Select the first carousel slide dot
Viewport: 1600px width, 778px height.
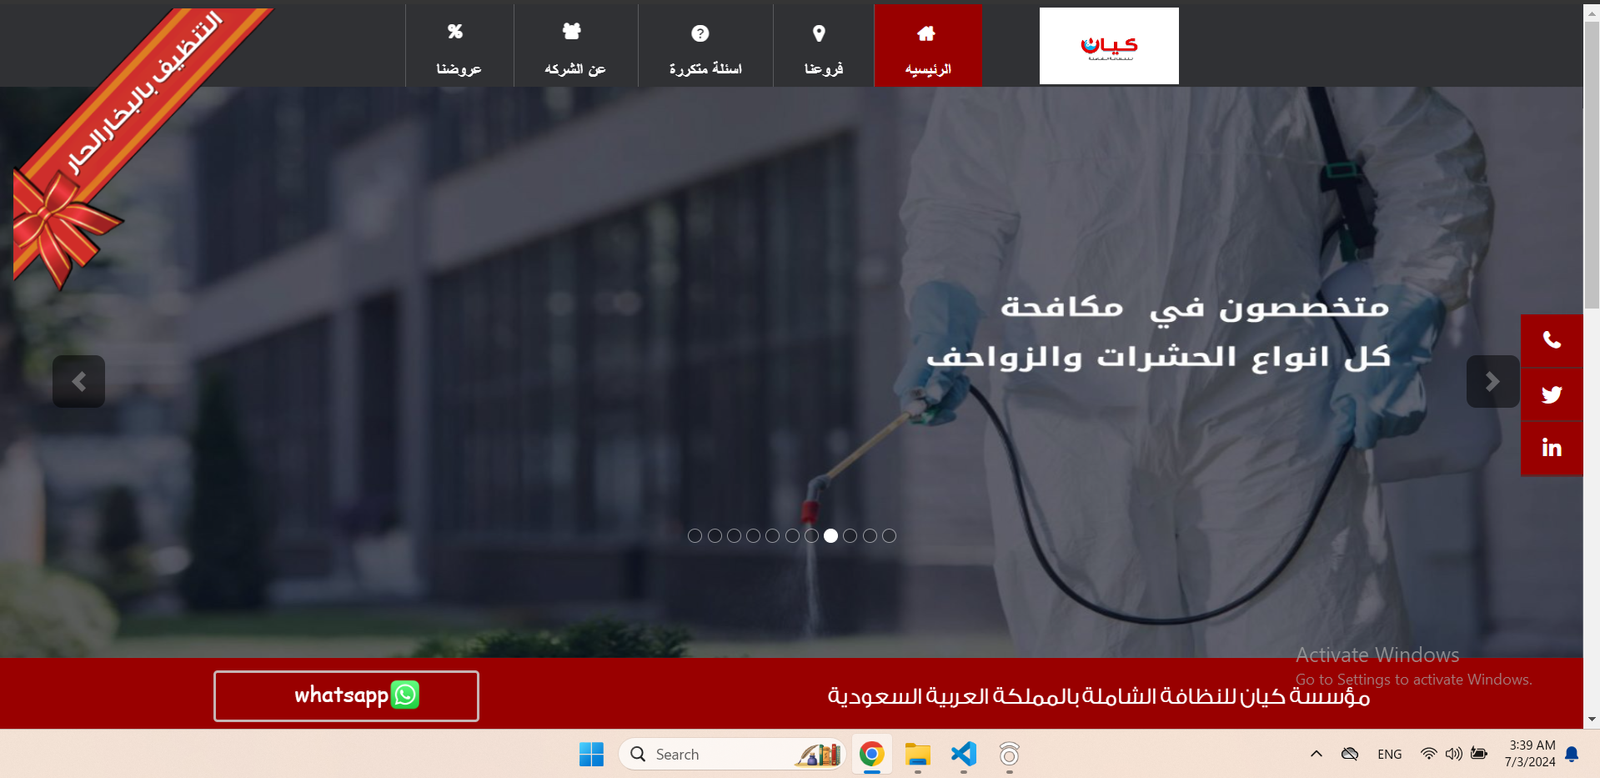click(x=695, y=536)
